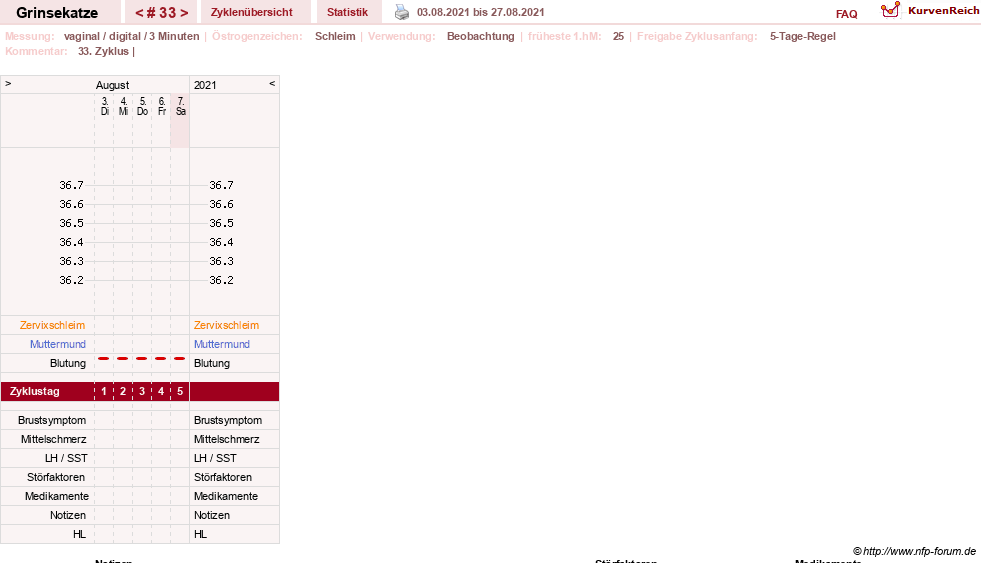The height and width of the screenshot is (563, 981).
Task: Click the right Brustsymptom row label
Action: click(x=228, y=420)
